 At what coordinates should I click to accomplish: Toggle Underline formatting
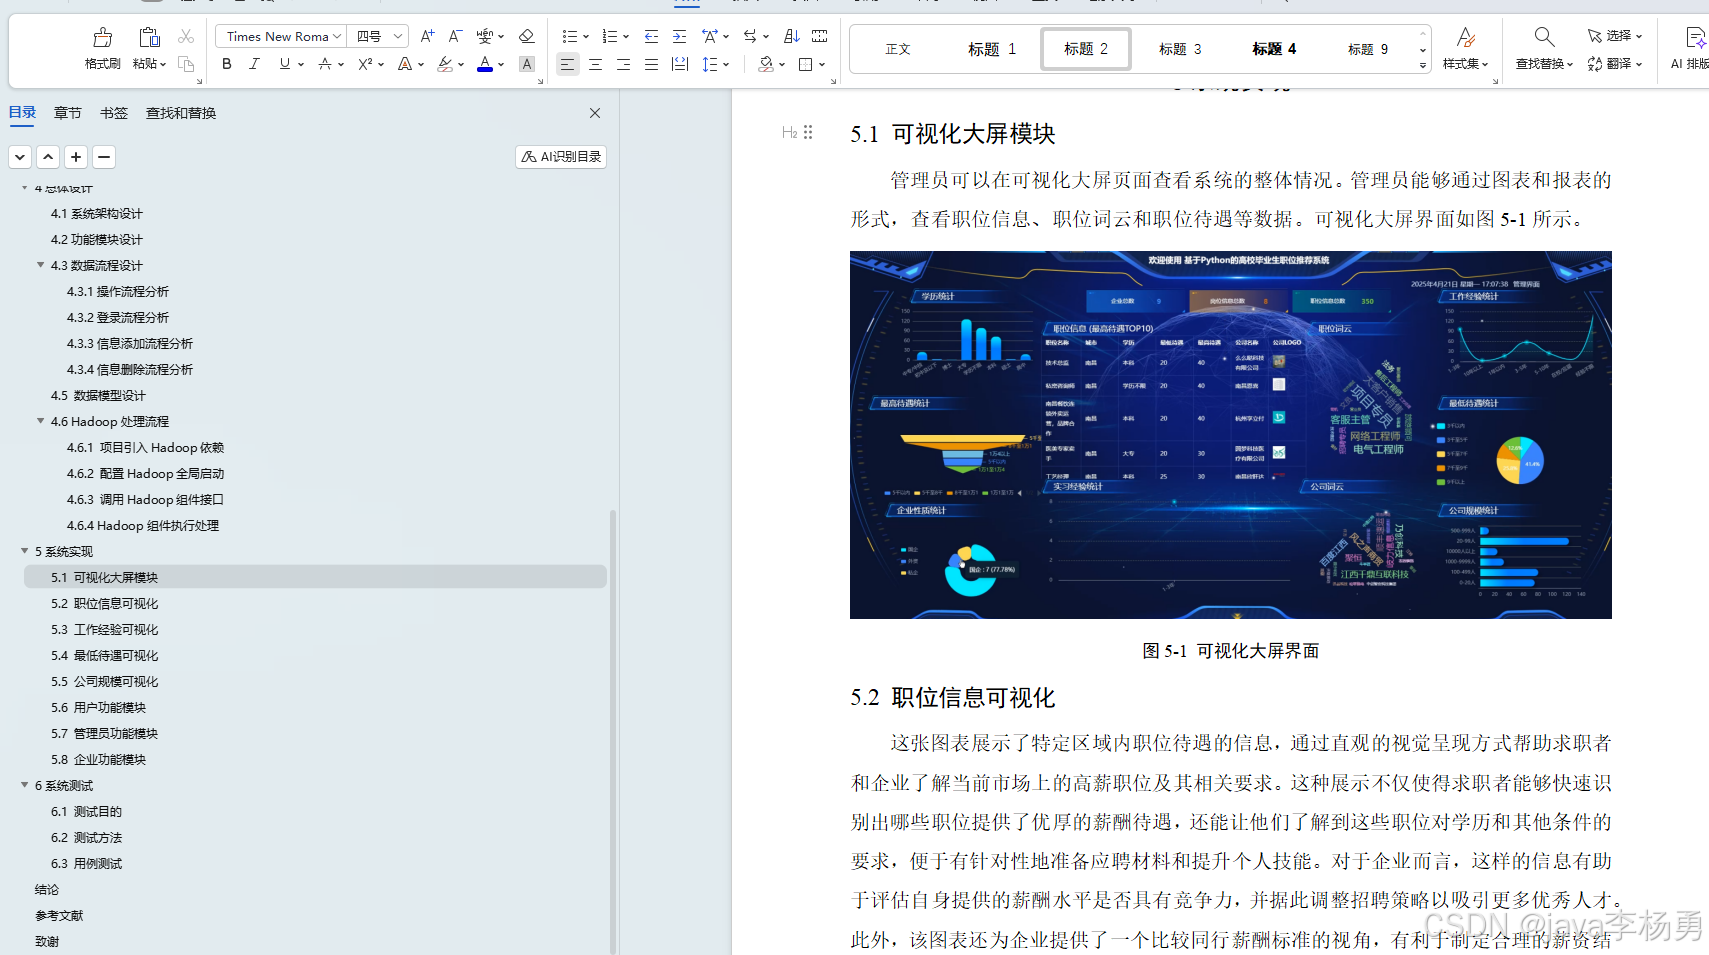285,64
